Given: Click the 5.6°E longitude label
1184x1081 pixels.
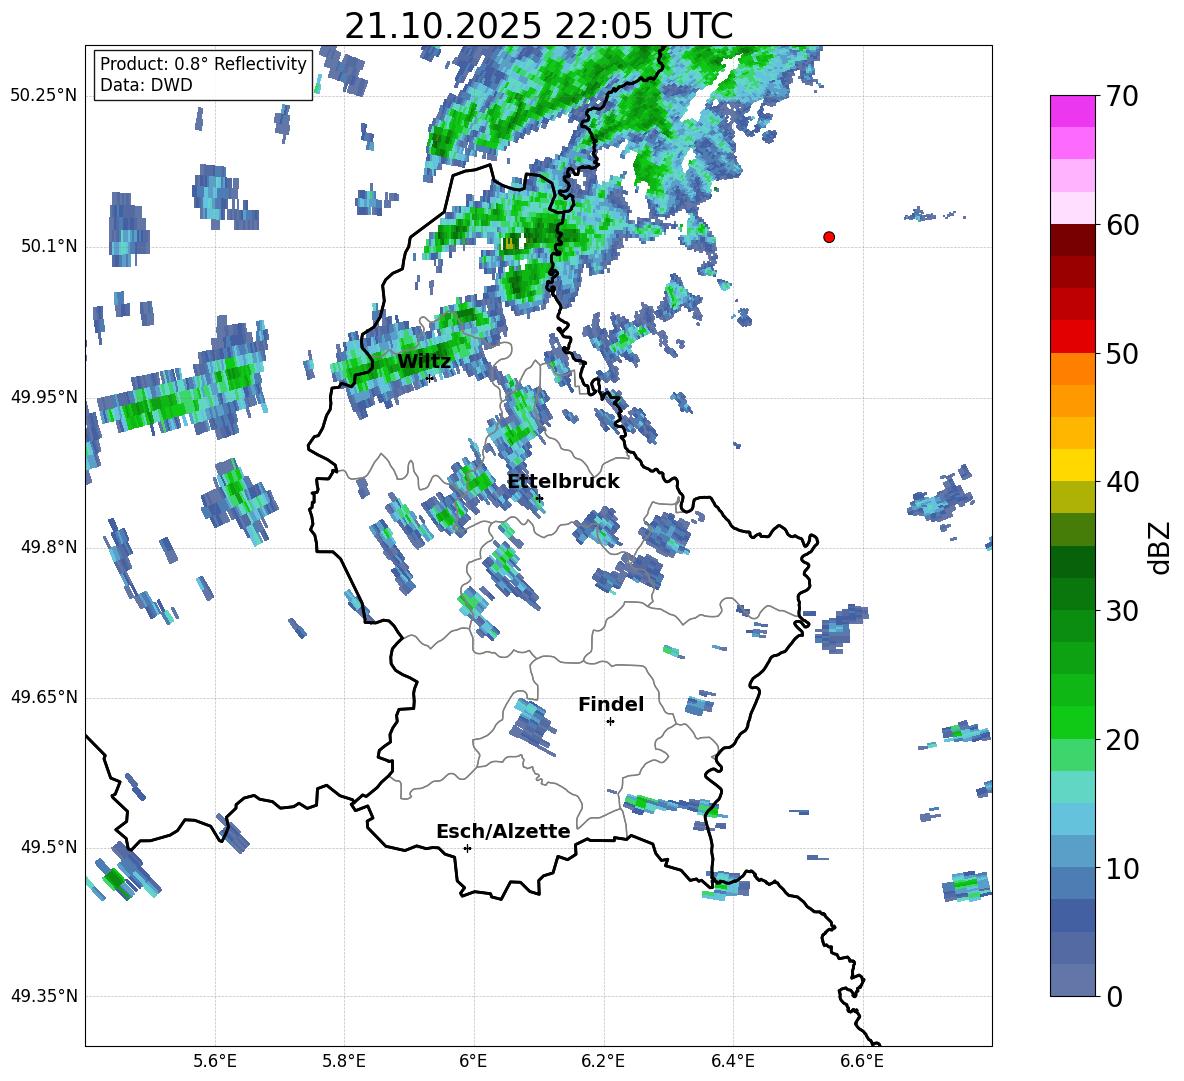Looking at the screenshot, I should click(x=215, y=1061).
